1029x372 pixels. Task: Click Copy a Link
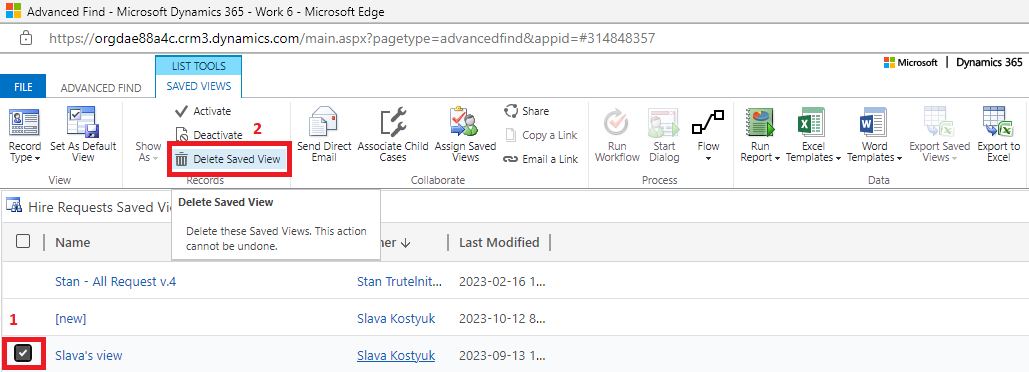pyautogui.click(x=541, y=135)
